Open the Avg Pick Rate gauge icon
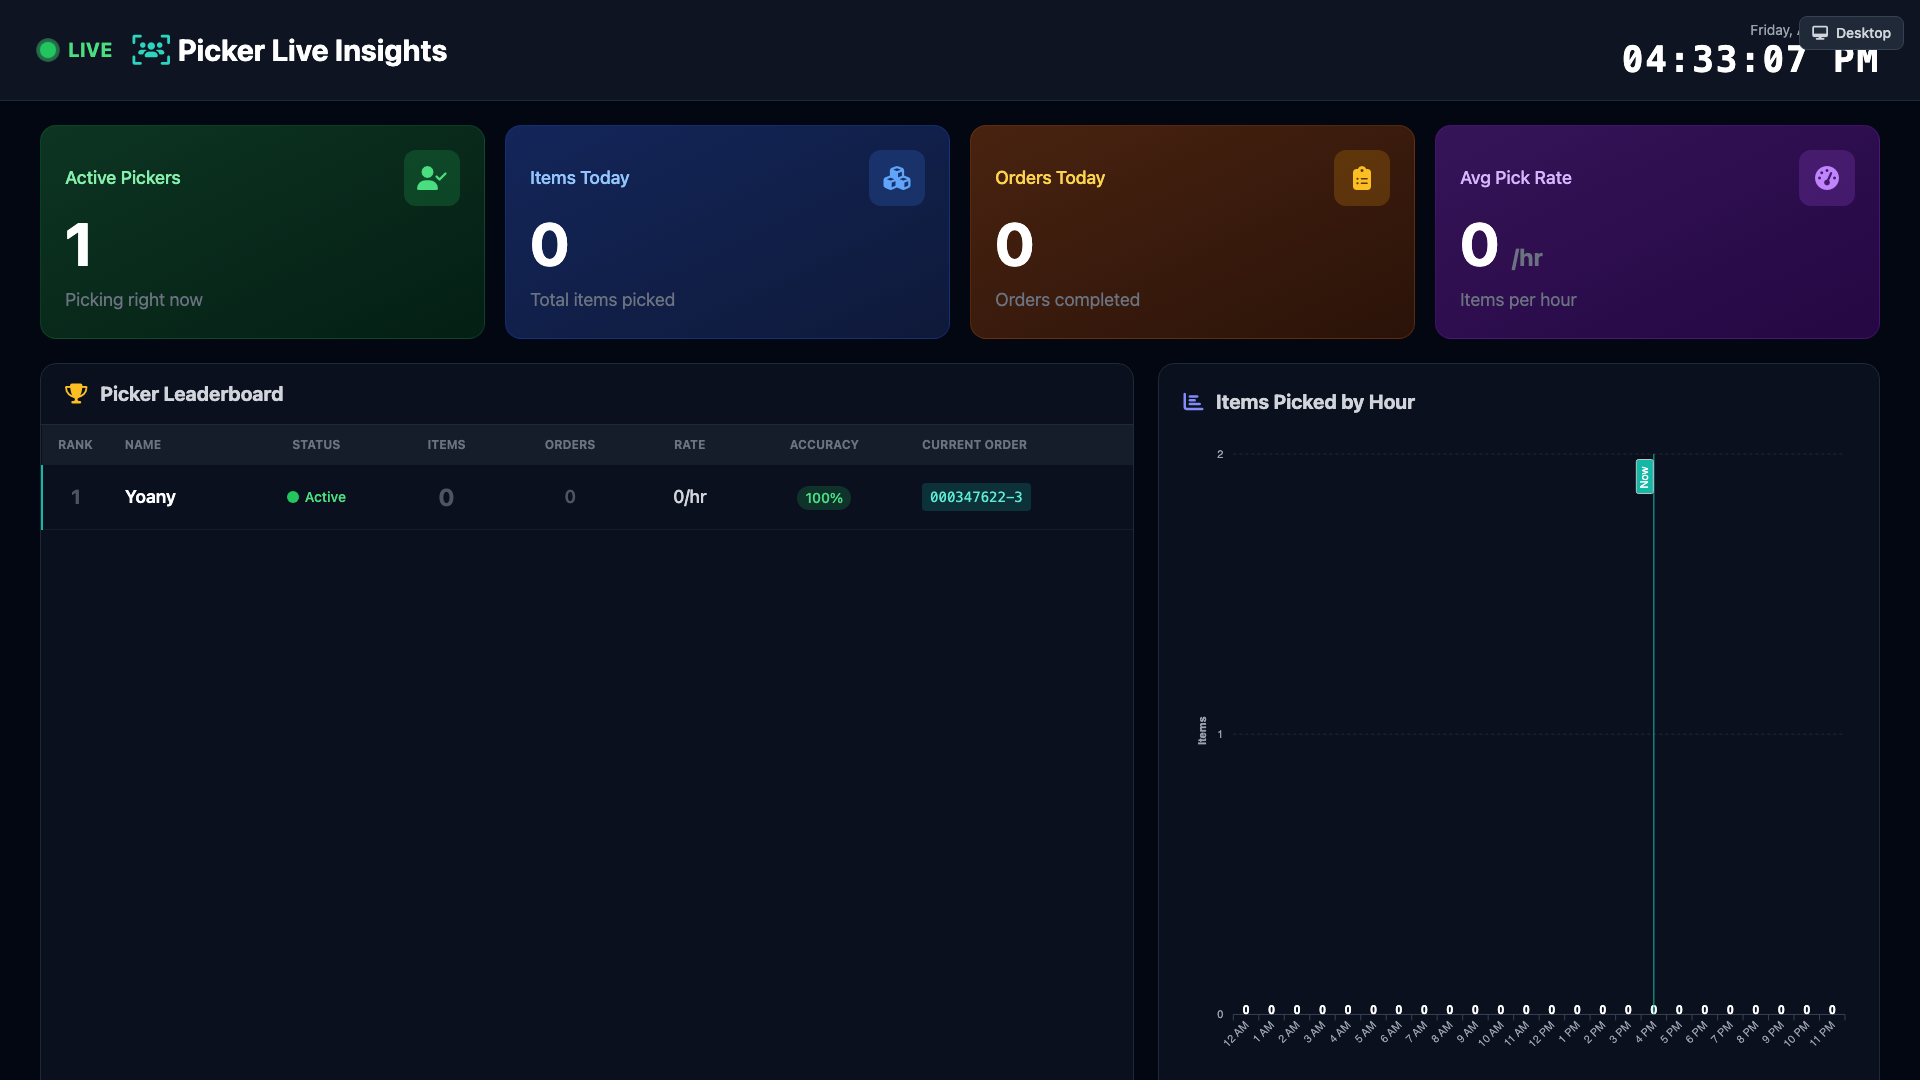Screen dimensions: 1920x1080 click(x=1826, y=178)
